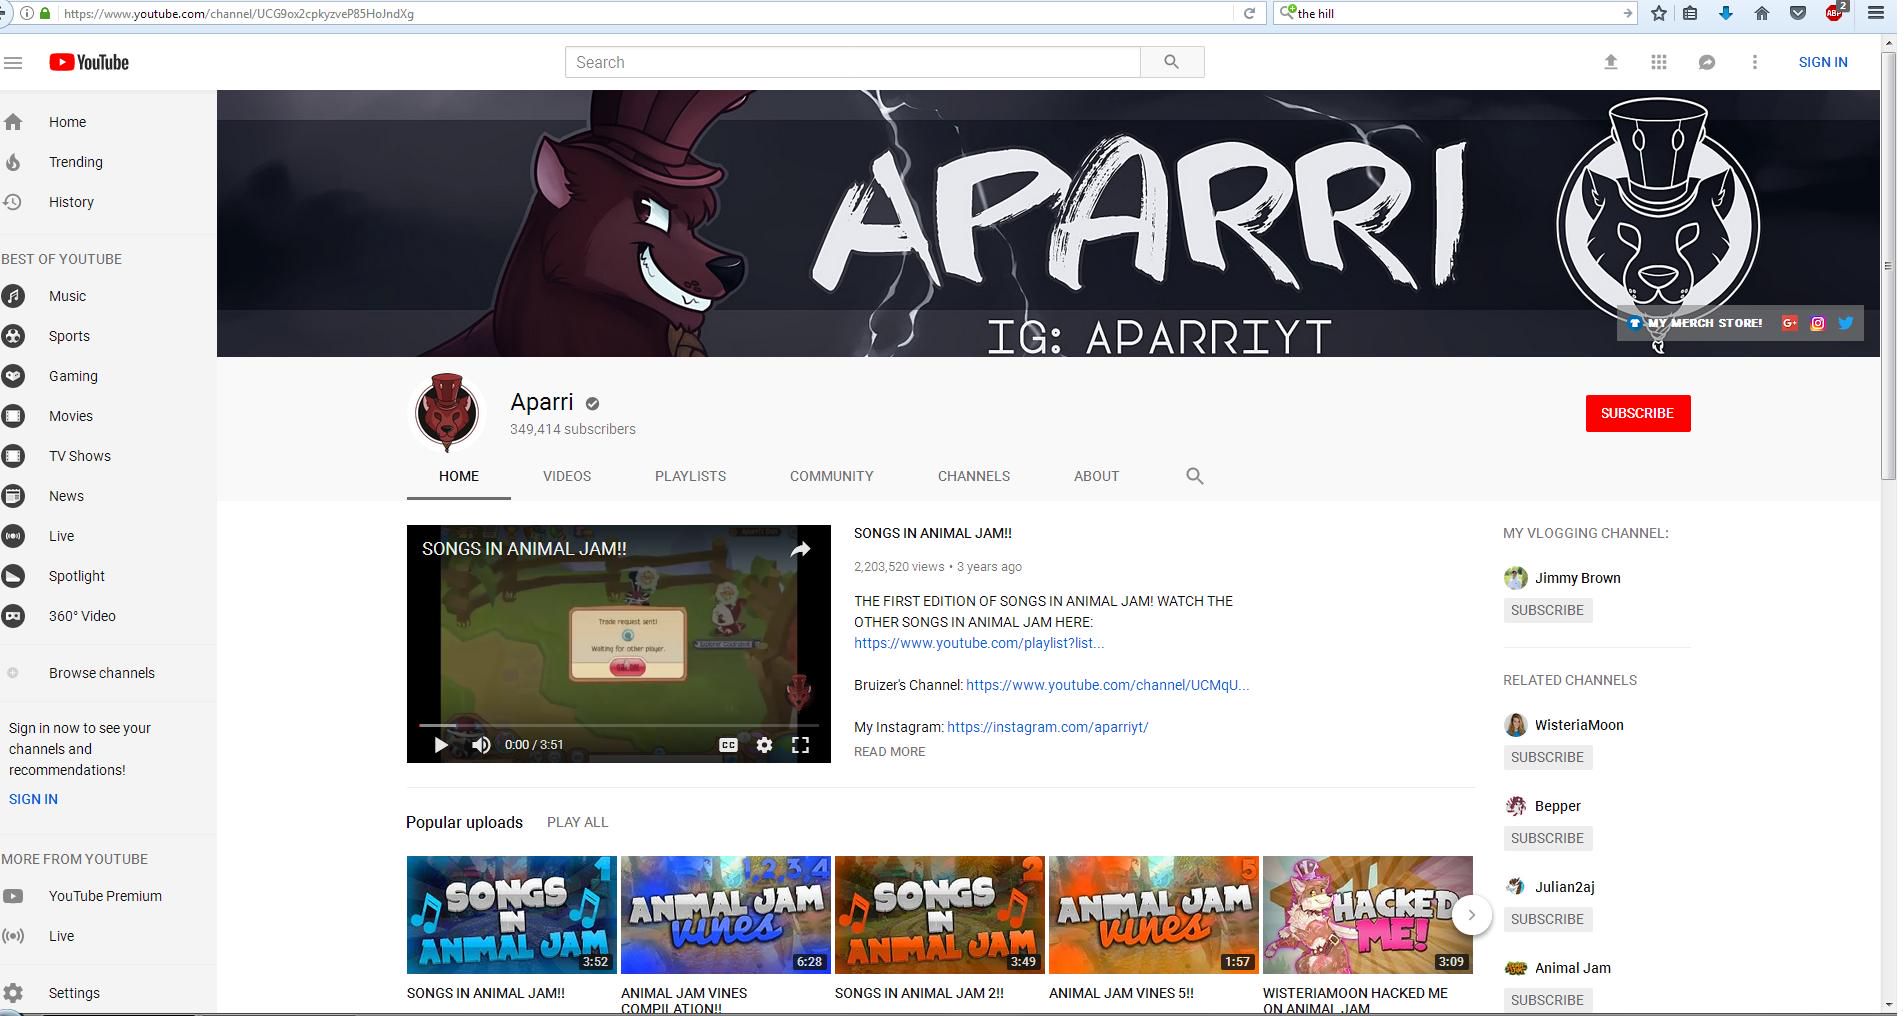The width and height of the screenshot is (1904, 1016).
Task: Play the featured video
Action: click(440, 745)
